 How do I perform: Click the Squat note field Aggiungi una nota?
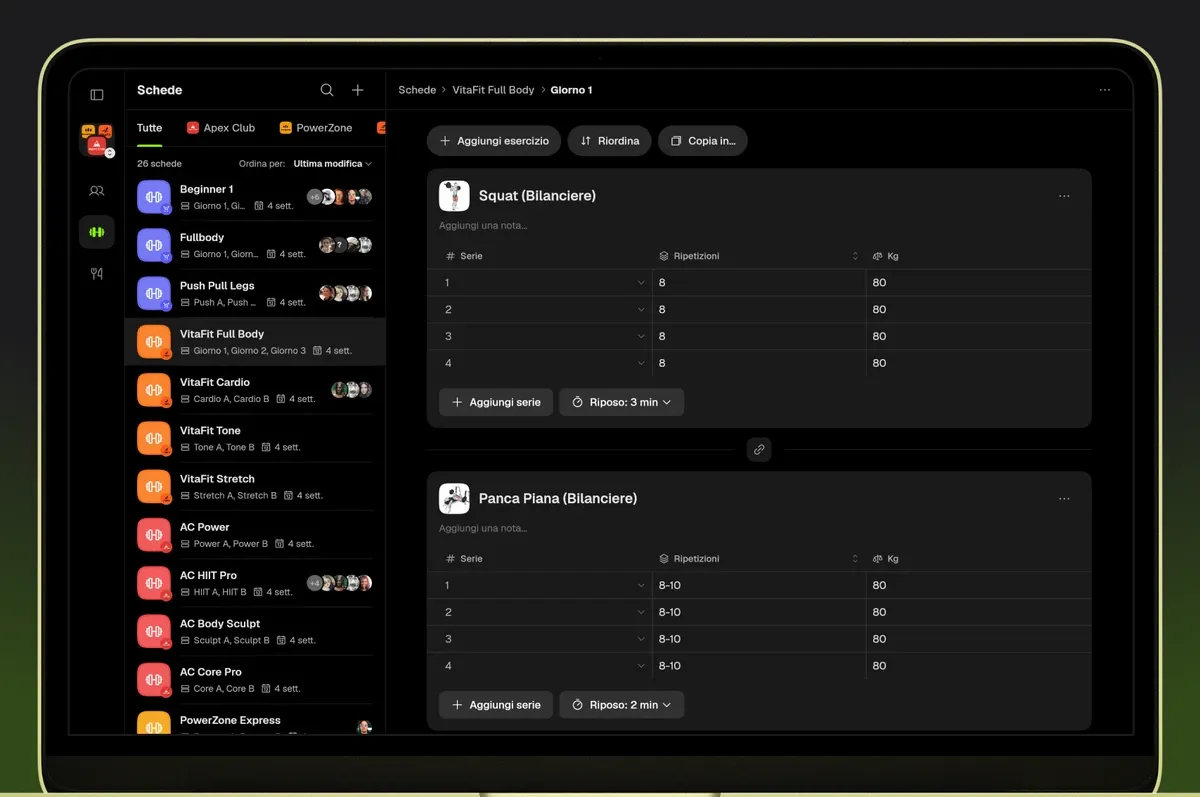(x=483, y=226)
